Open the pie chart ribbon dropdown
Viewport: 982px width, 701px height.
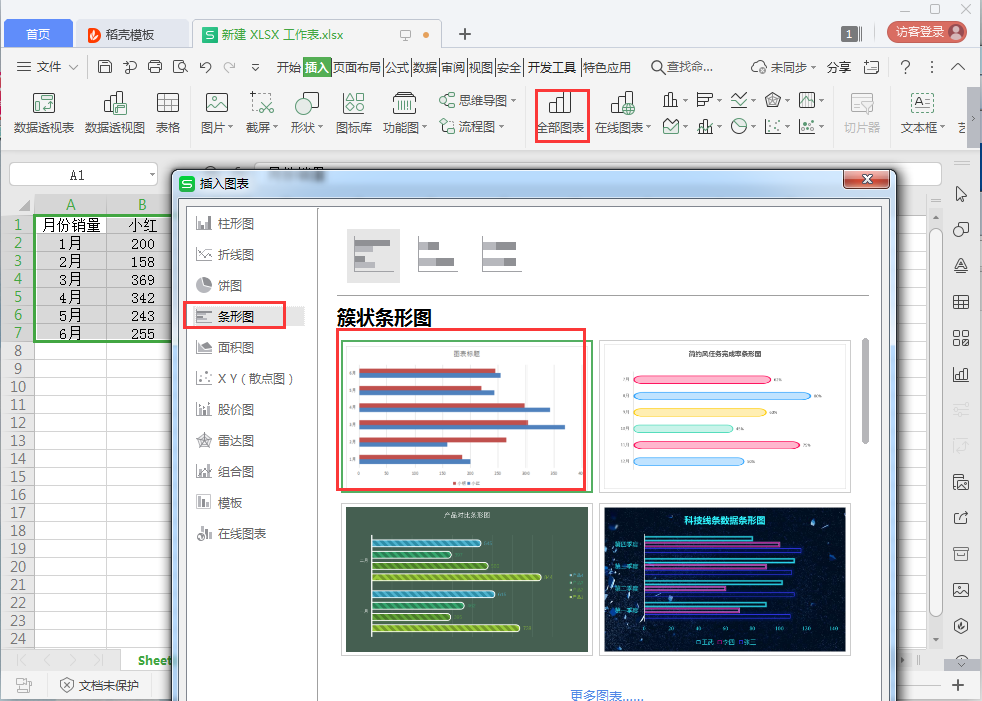click(743, 127)
